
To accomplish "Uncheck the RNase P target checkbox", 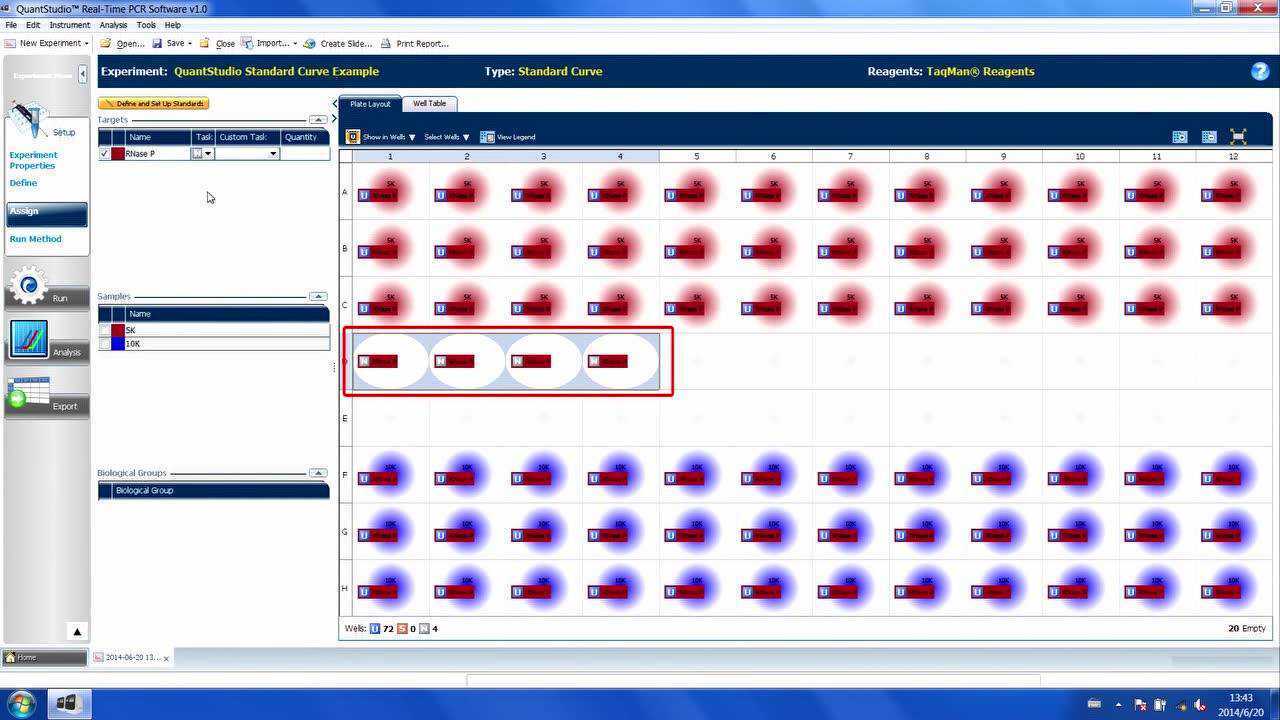I will pyautogui.click(x=104, y=154).
